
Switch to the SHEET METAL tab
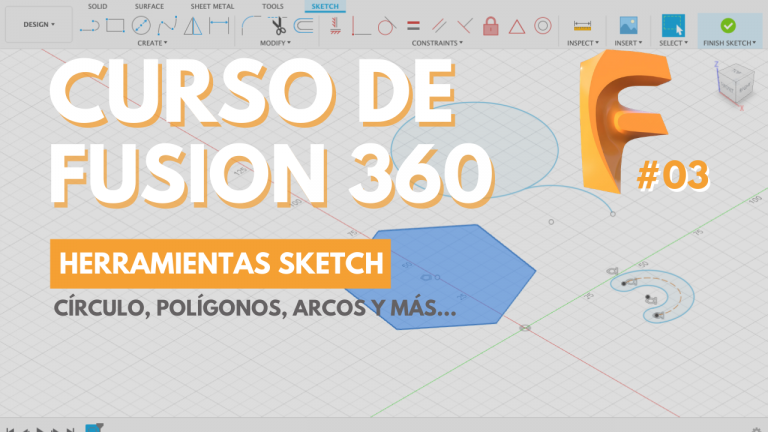[212, 6]
